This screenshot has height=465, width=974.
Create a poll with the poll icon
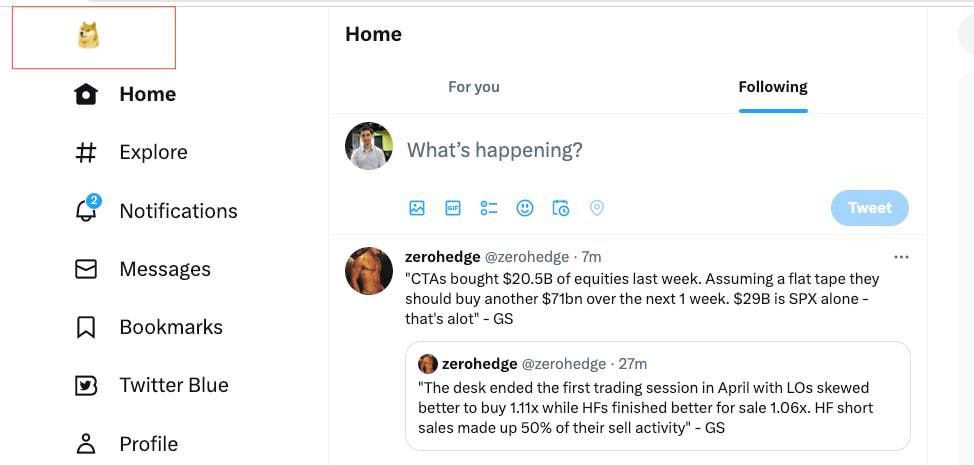pos(489,208)
